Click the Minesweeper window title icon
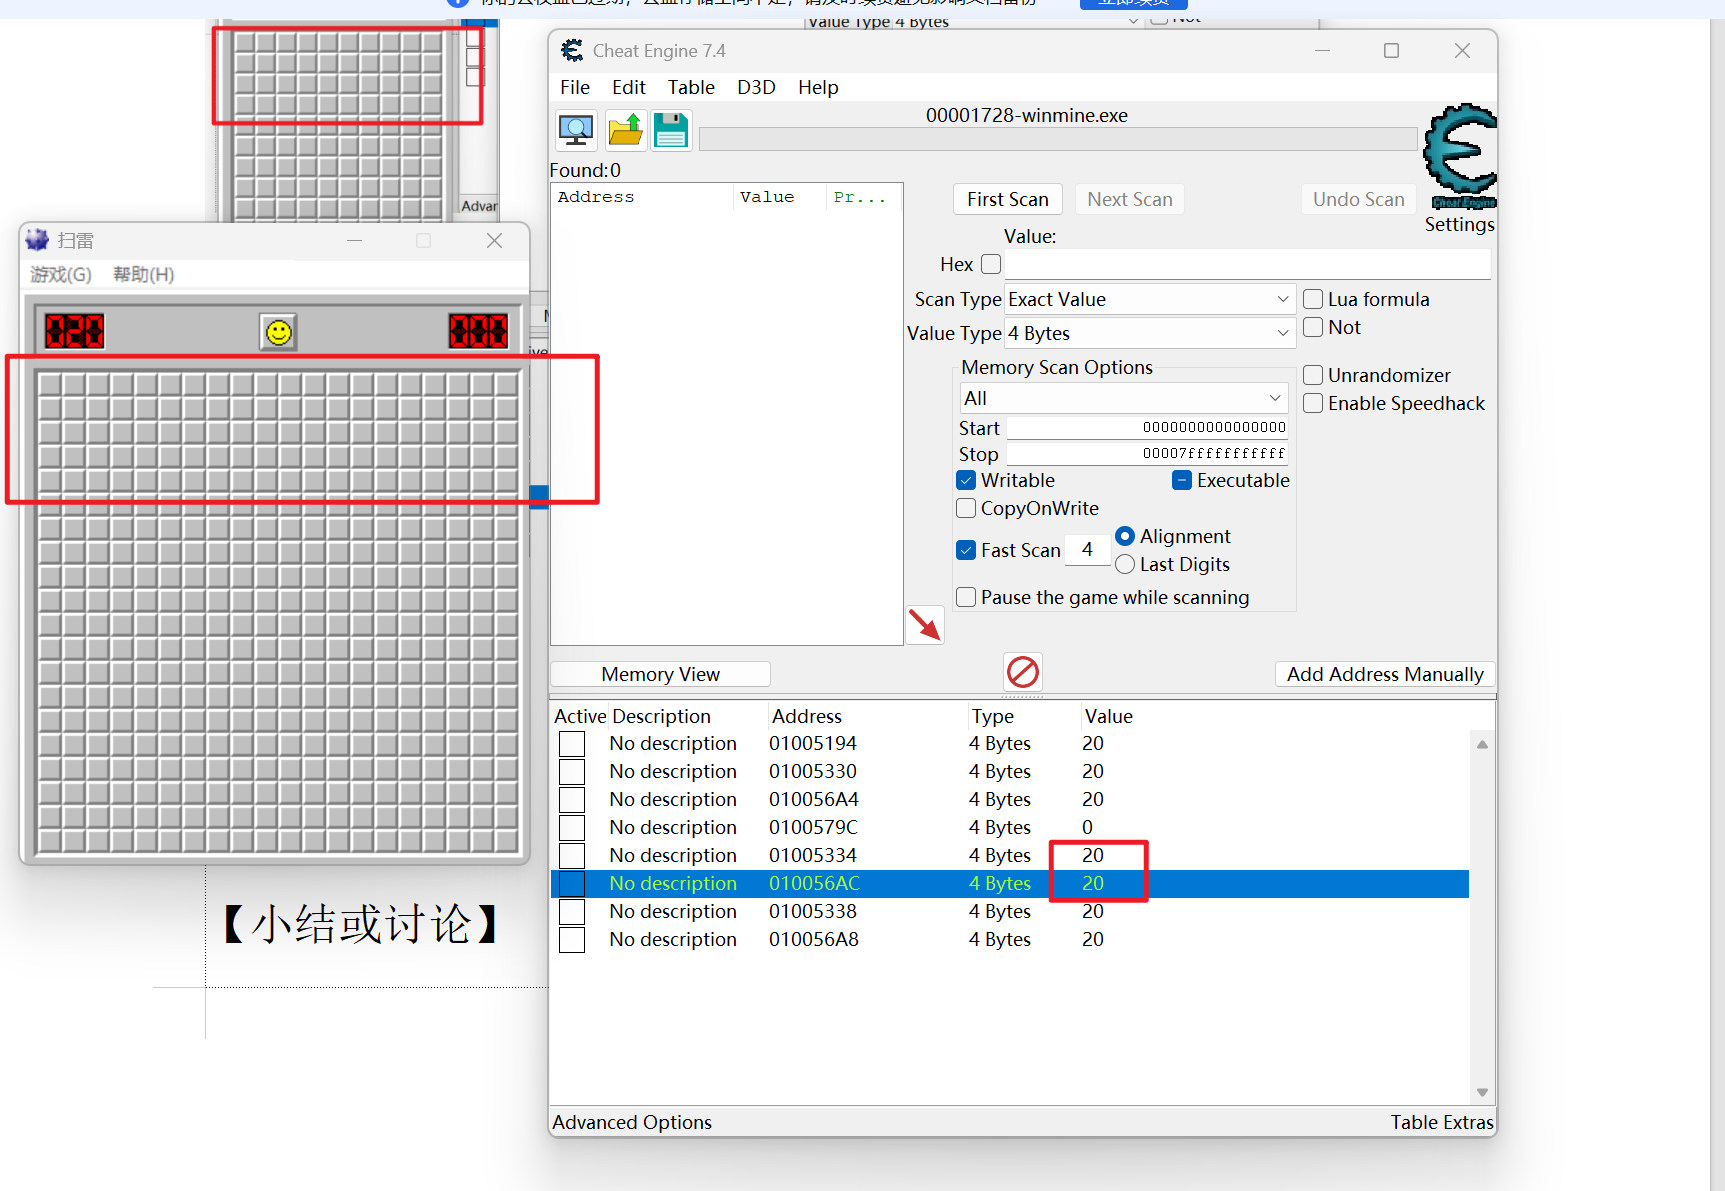This screenshot has height=1191, width=1725. pyautogui.click(x=37, y=240)
